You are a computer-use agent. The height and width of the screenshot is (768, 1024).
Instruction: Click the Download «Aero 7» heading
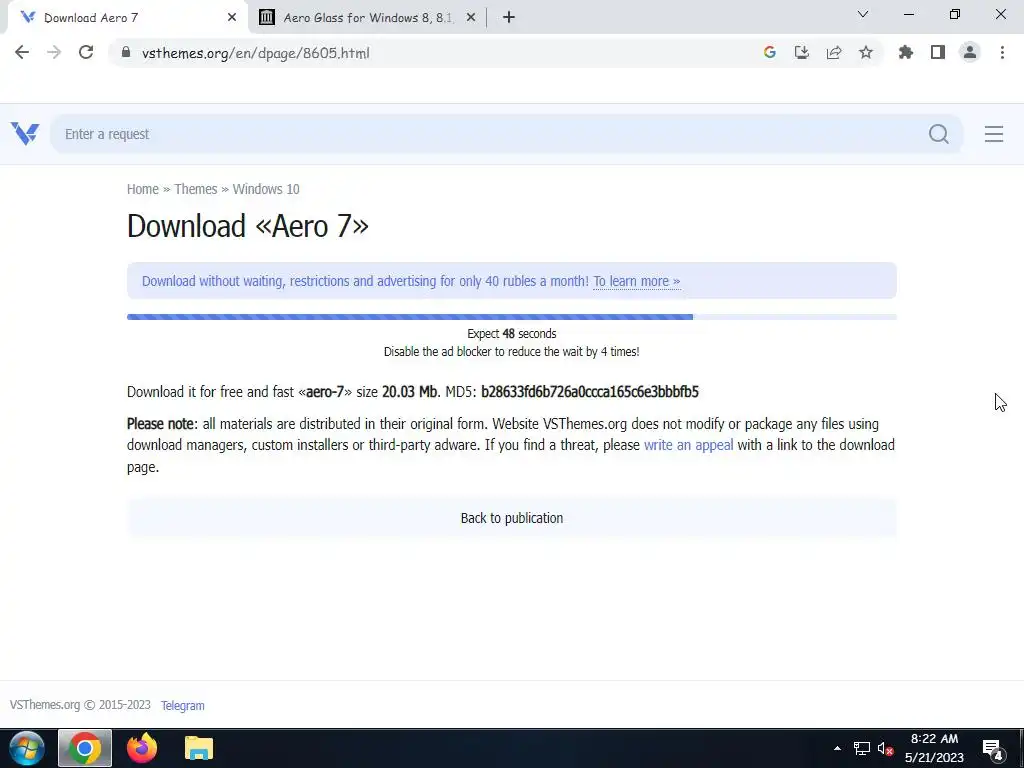[248, 226]
